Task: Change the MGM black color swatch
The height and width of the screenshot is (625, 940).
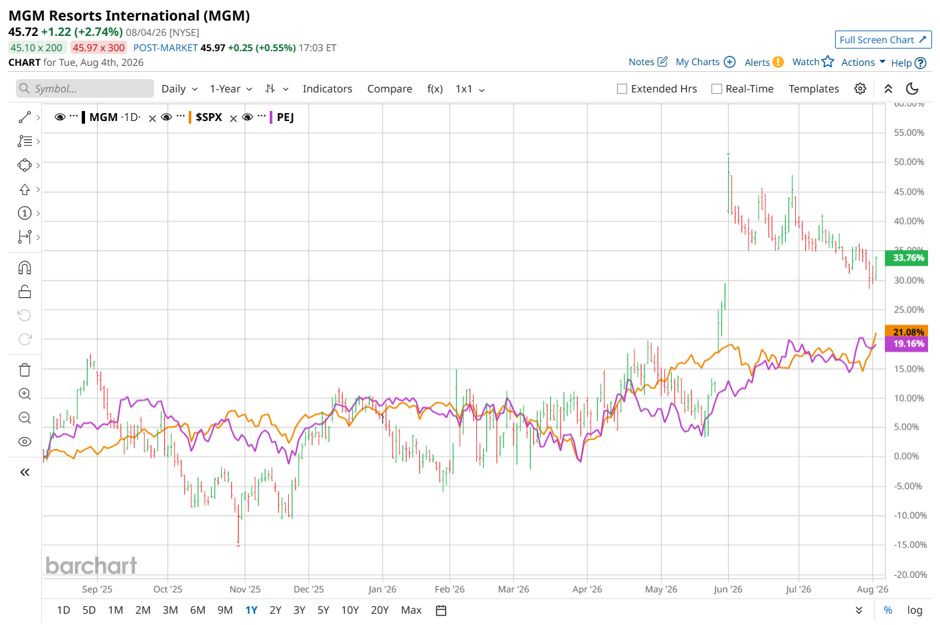Action: pyautogui.click(x=83, y=117)
